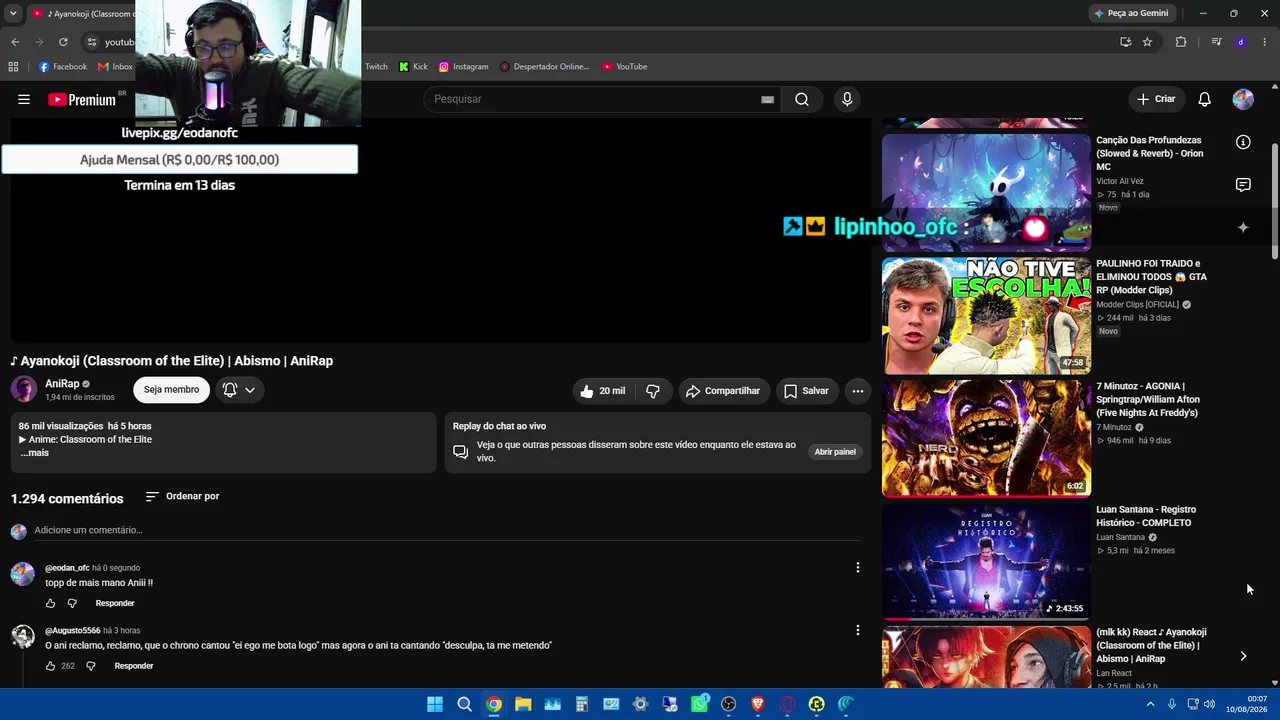Open the YouTube guide hamburger menu

pyautogui.click(x=24, y=99)
